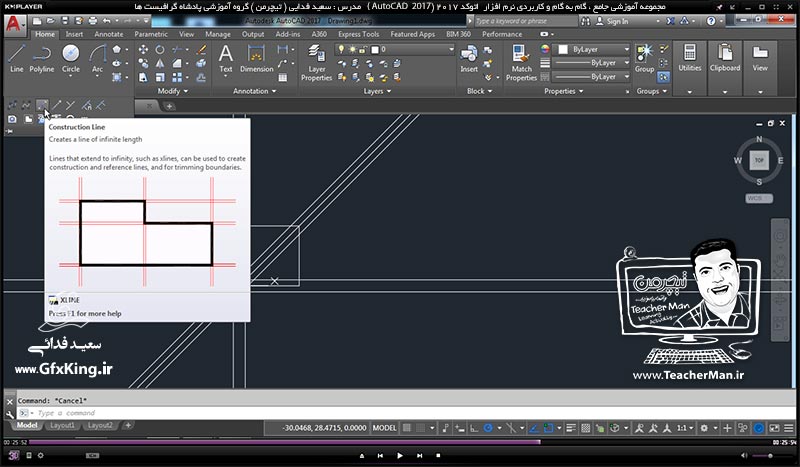Toggle group selection button in Groups panel
Image resolution: width=800 pixels, height=467 pixels.
coord(663,77)
